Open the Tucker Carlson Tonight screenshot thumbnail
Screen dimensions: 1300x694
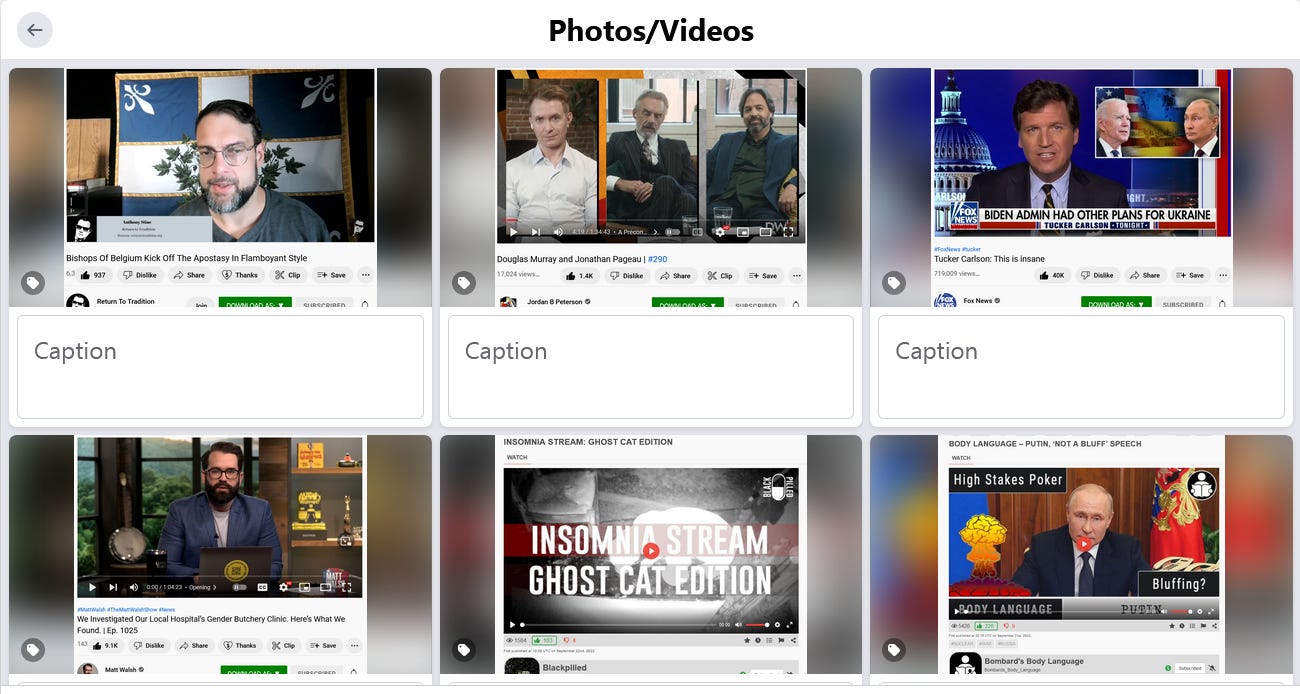(x=1081, y=187)
